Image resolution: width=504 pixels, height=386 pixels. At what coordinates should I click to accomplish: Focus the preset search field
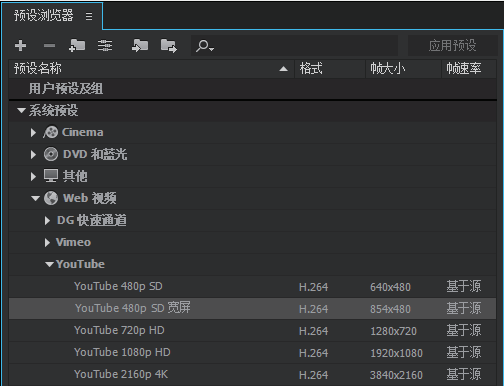pos(294,46)
